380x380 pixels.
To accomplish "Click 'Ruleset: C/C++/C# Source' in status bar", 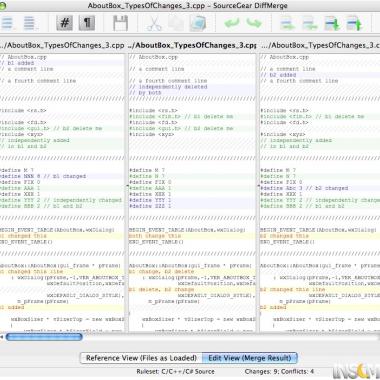I will coord(175,371).
